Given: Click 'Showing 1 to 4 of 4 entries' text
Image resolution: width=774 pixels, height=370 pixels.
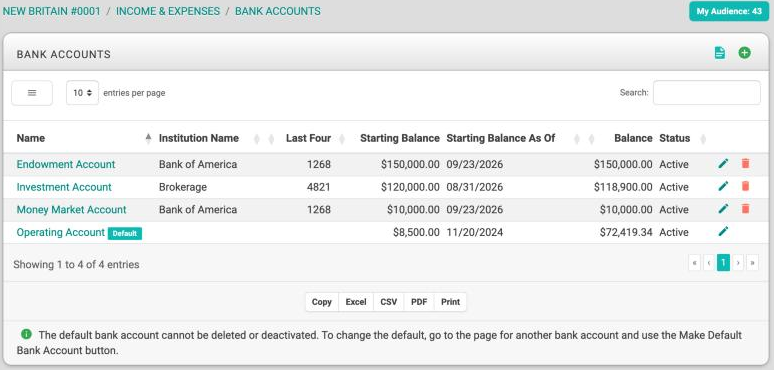Looking at the screenshot, I should pos(76,264).
